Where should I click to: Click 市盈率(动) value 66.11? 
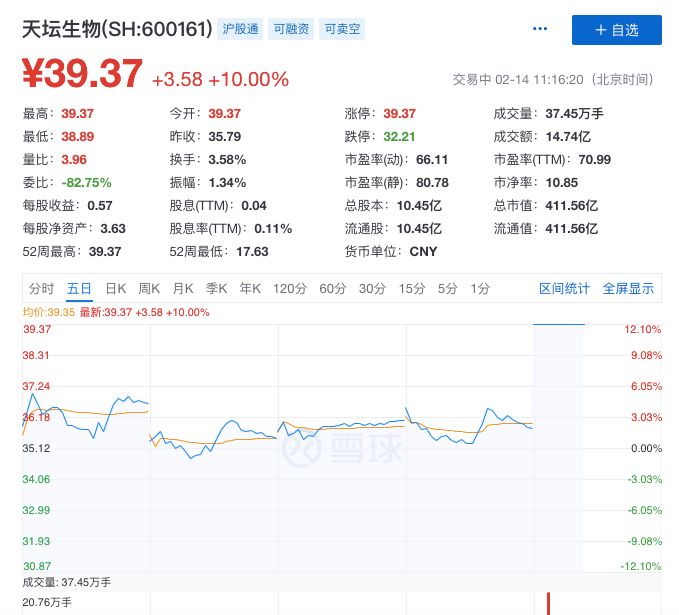(432, 160)
